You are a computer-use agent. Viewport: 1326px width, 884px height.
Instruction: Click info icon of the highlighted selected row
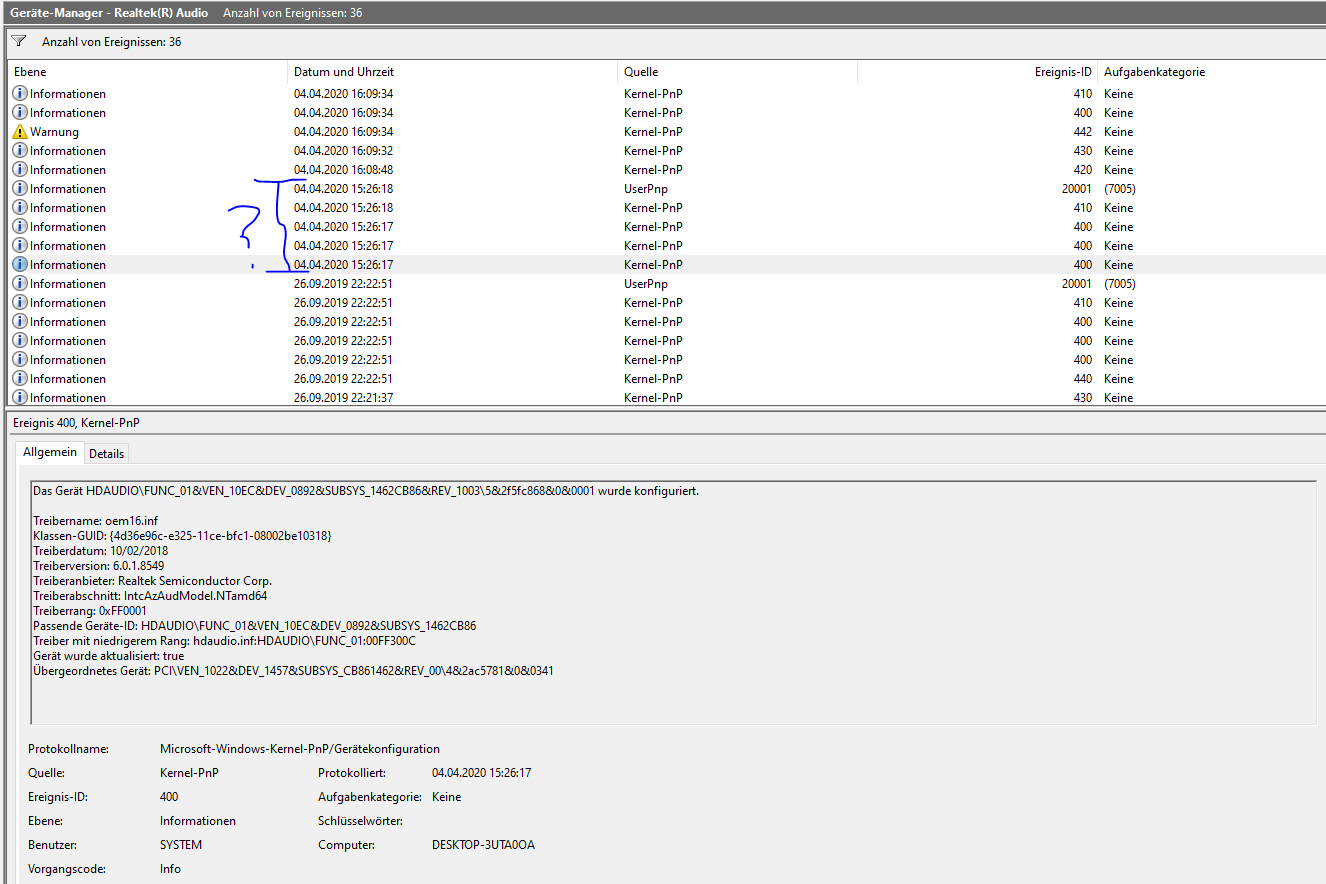point(20,265)
